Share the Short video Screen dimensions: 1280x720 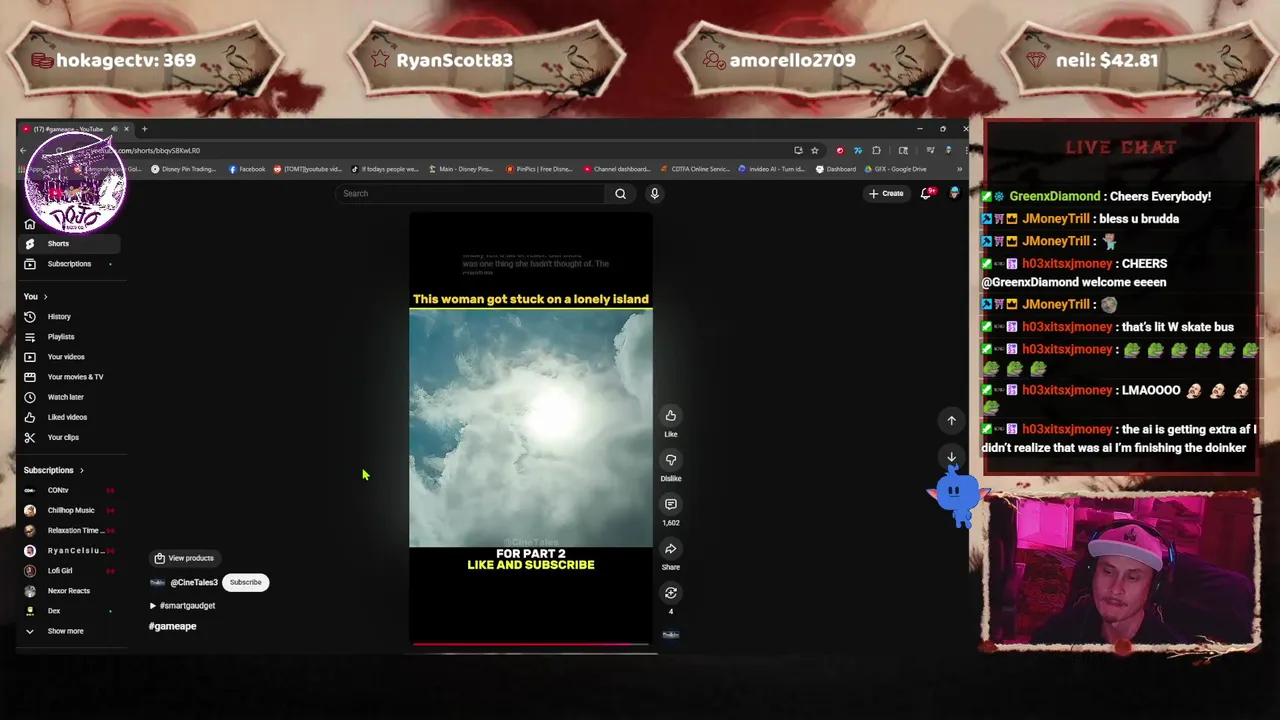(671, 549)
